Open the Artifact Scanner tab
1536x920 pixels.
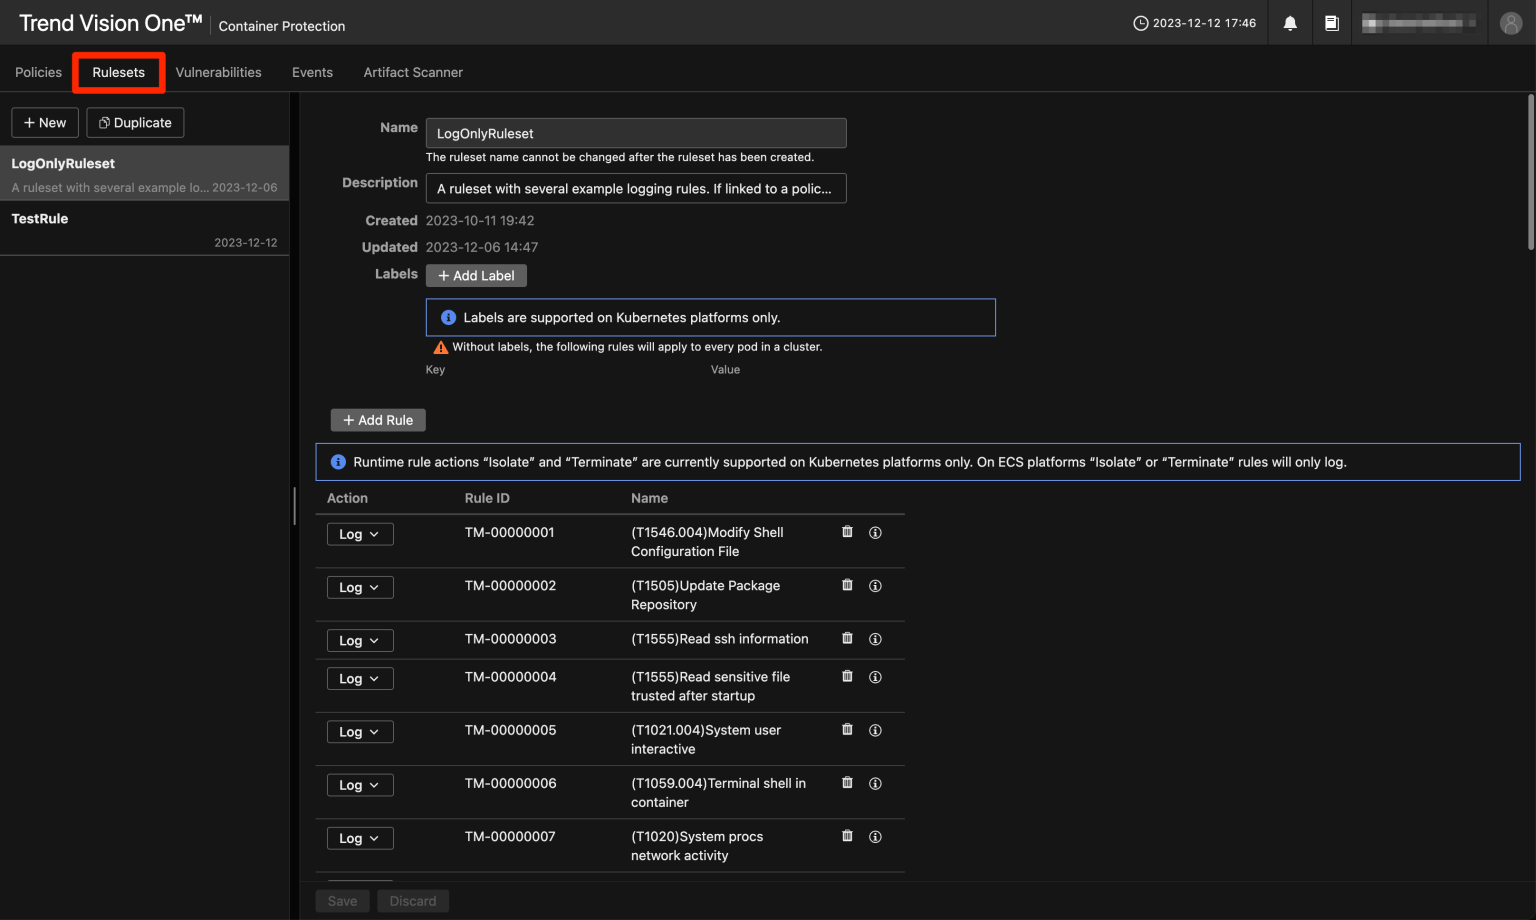pyautogui.click(x=413, y=72)
